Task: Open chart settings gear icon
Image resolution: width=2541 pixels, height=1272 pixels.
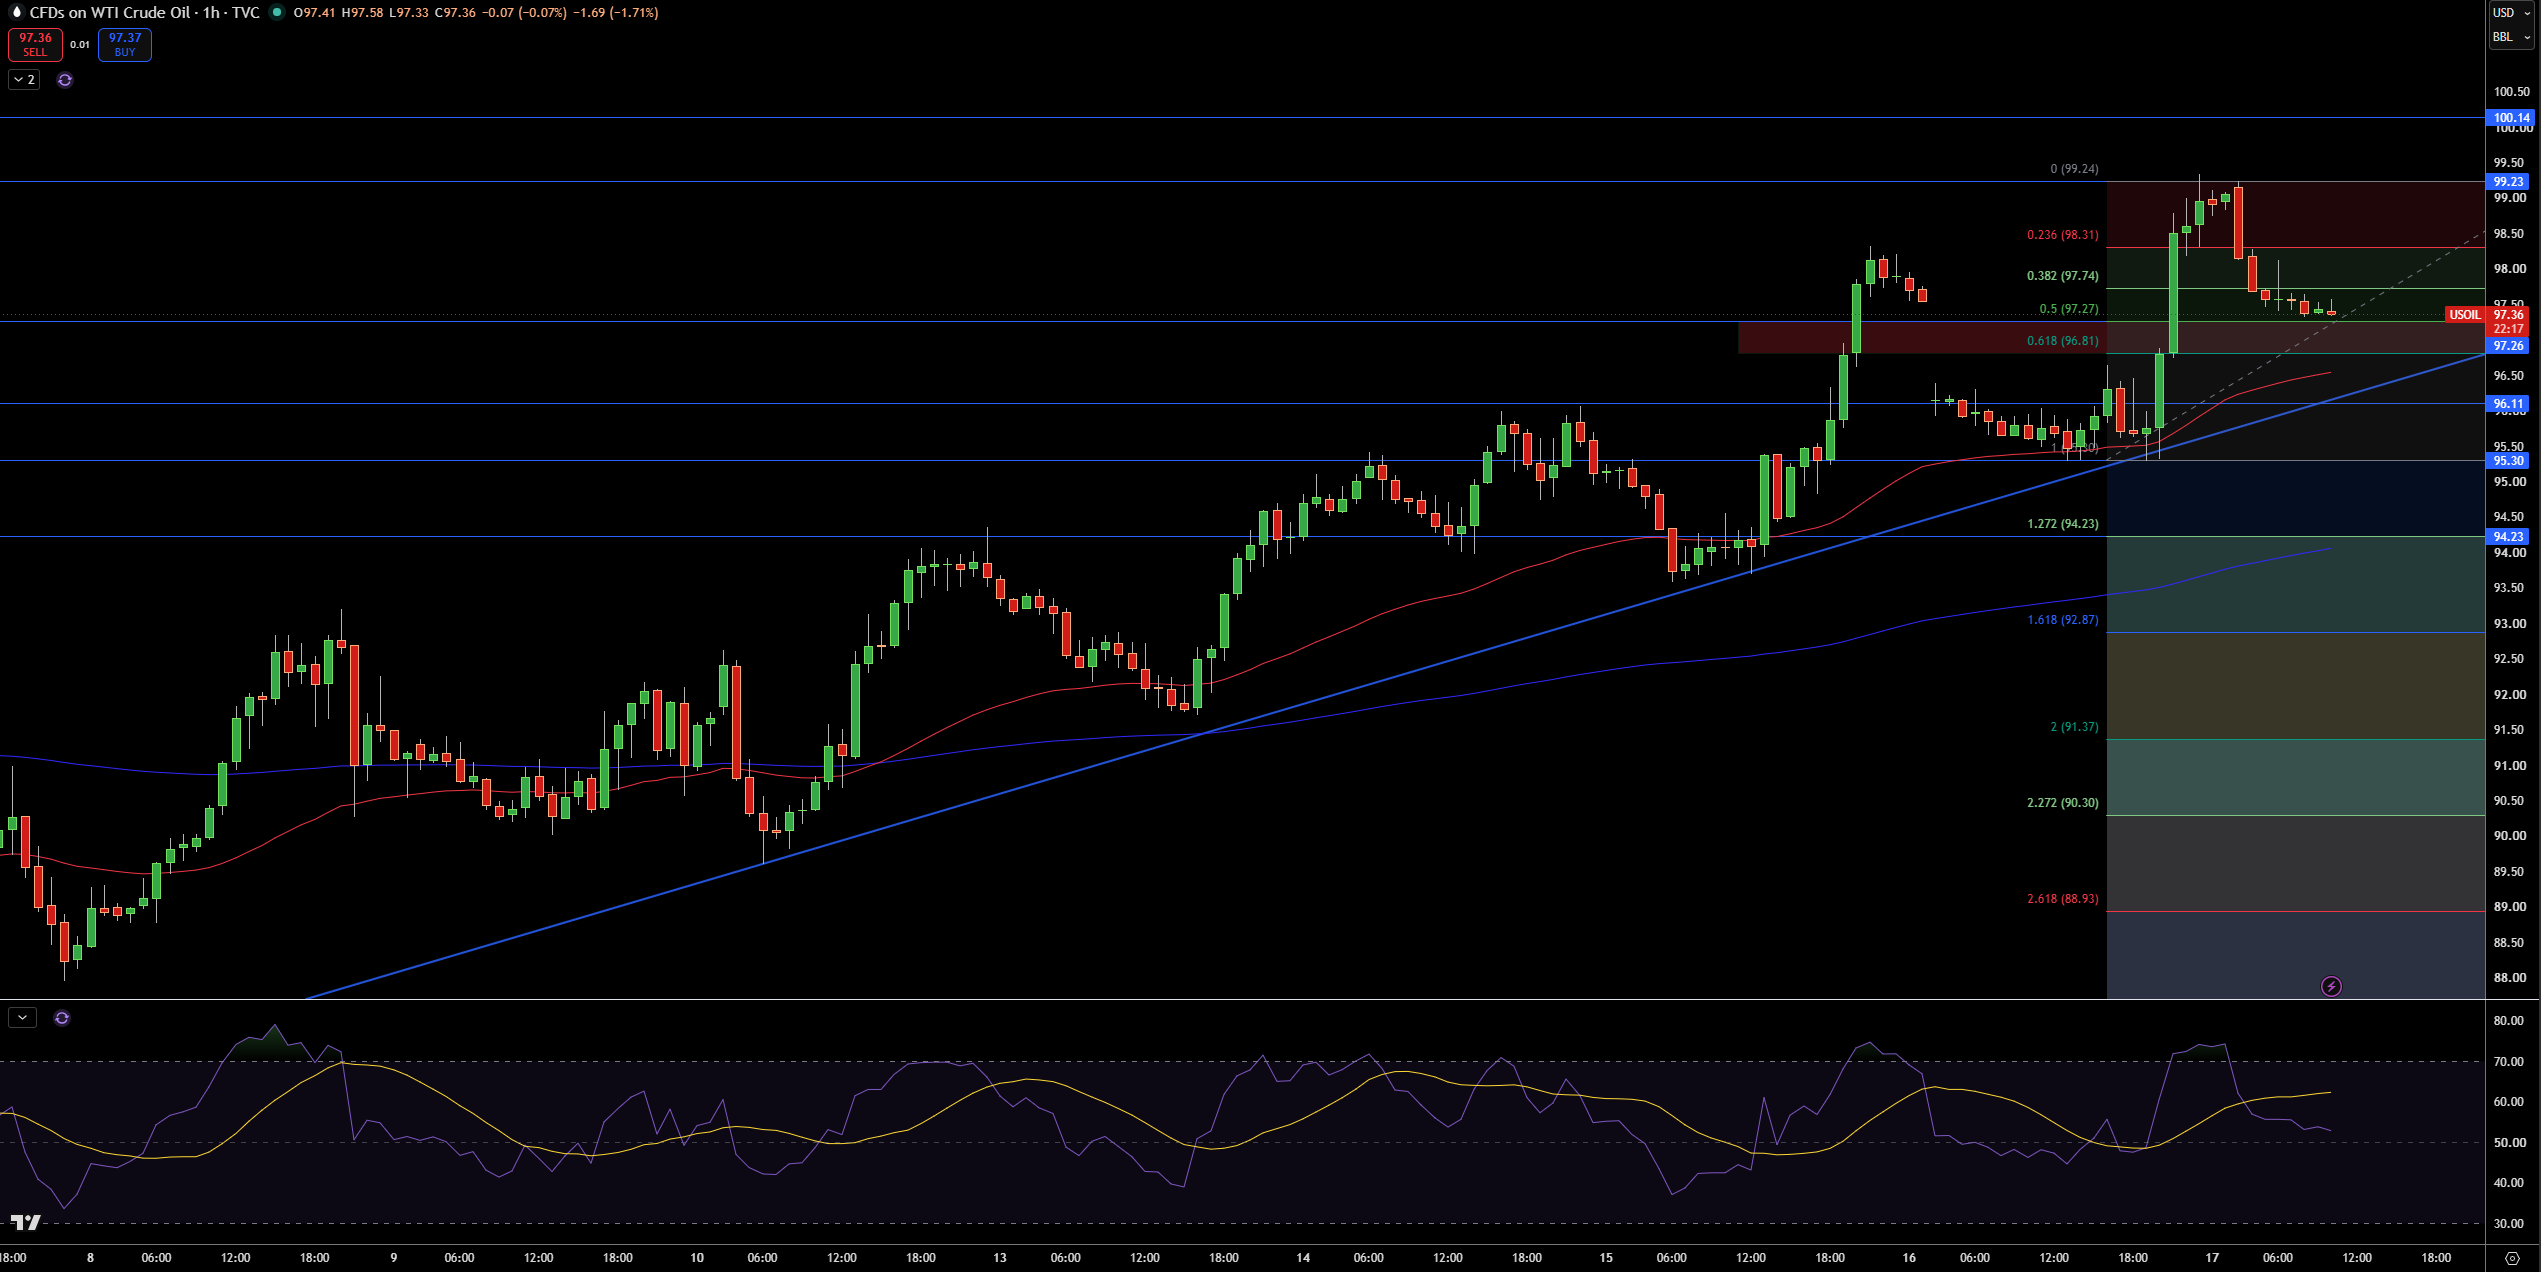Action: (2512, 1258)
